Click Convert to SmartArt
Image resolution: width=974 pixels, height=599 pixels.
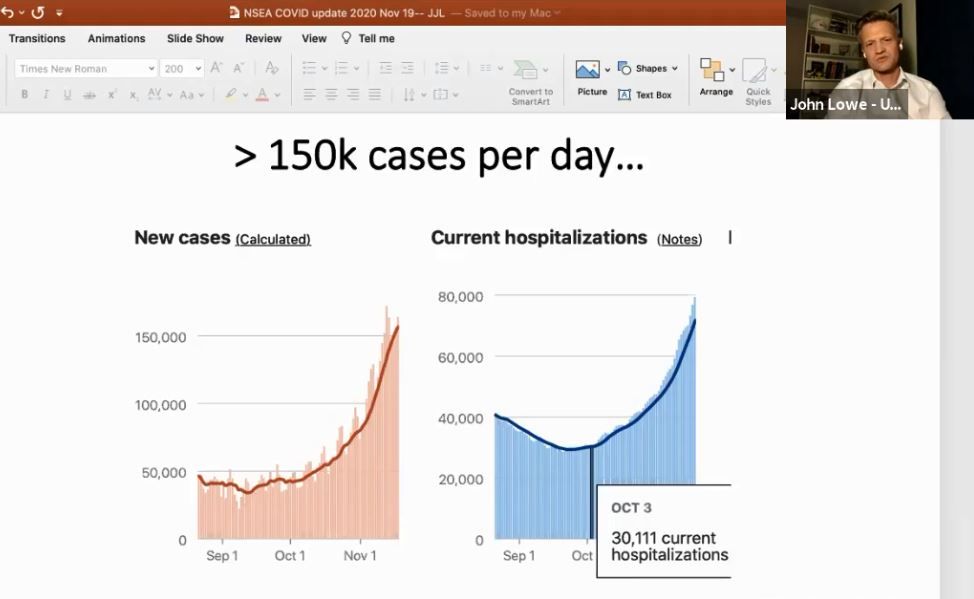pyautogui.click(x=529, y=80)
